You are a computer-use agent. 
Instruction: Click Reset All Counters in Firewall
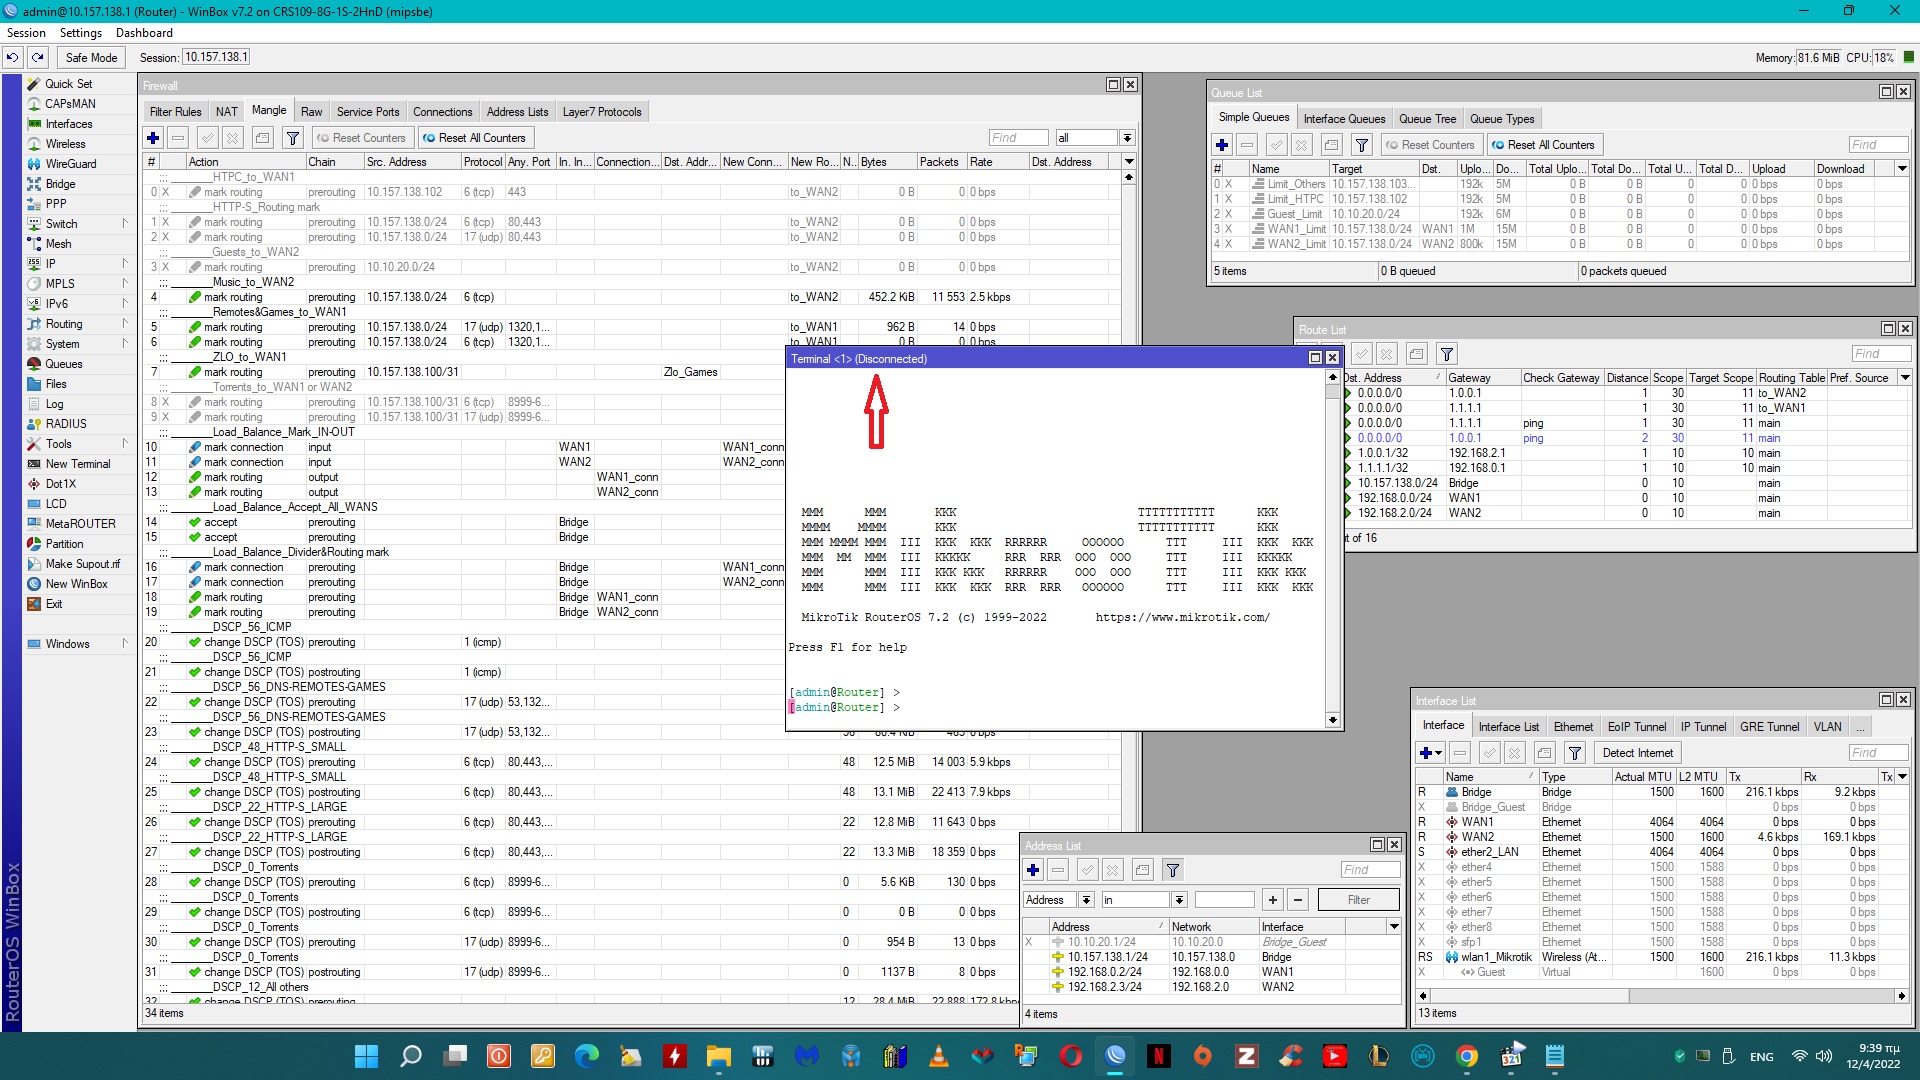475,138
